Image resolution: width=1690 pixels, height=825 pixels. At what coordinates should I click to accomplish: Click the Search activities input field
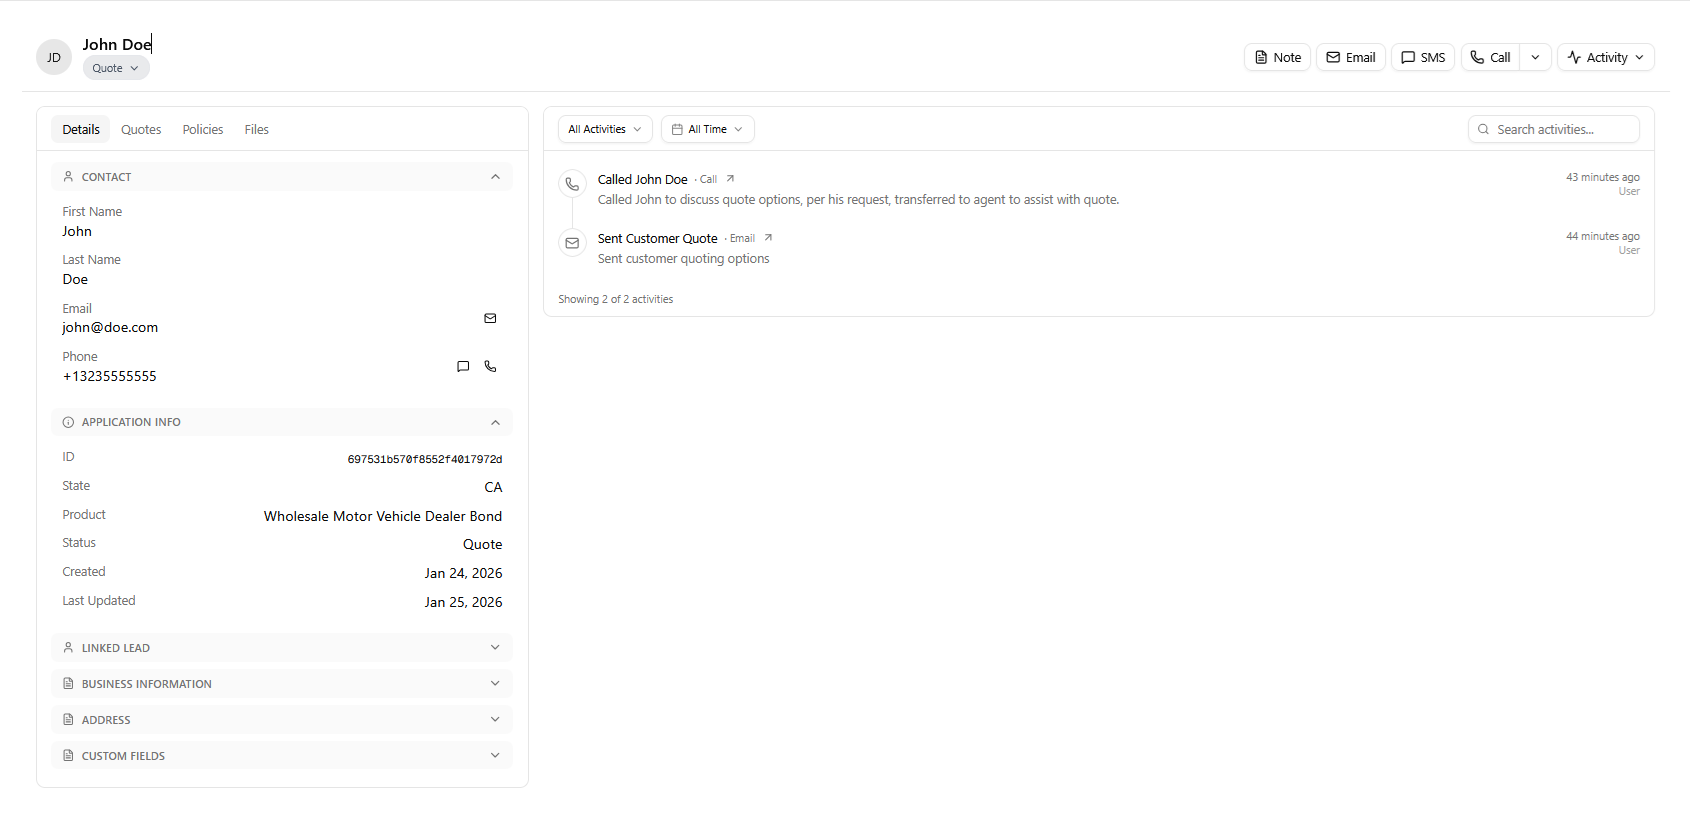point(1562,129)
